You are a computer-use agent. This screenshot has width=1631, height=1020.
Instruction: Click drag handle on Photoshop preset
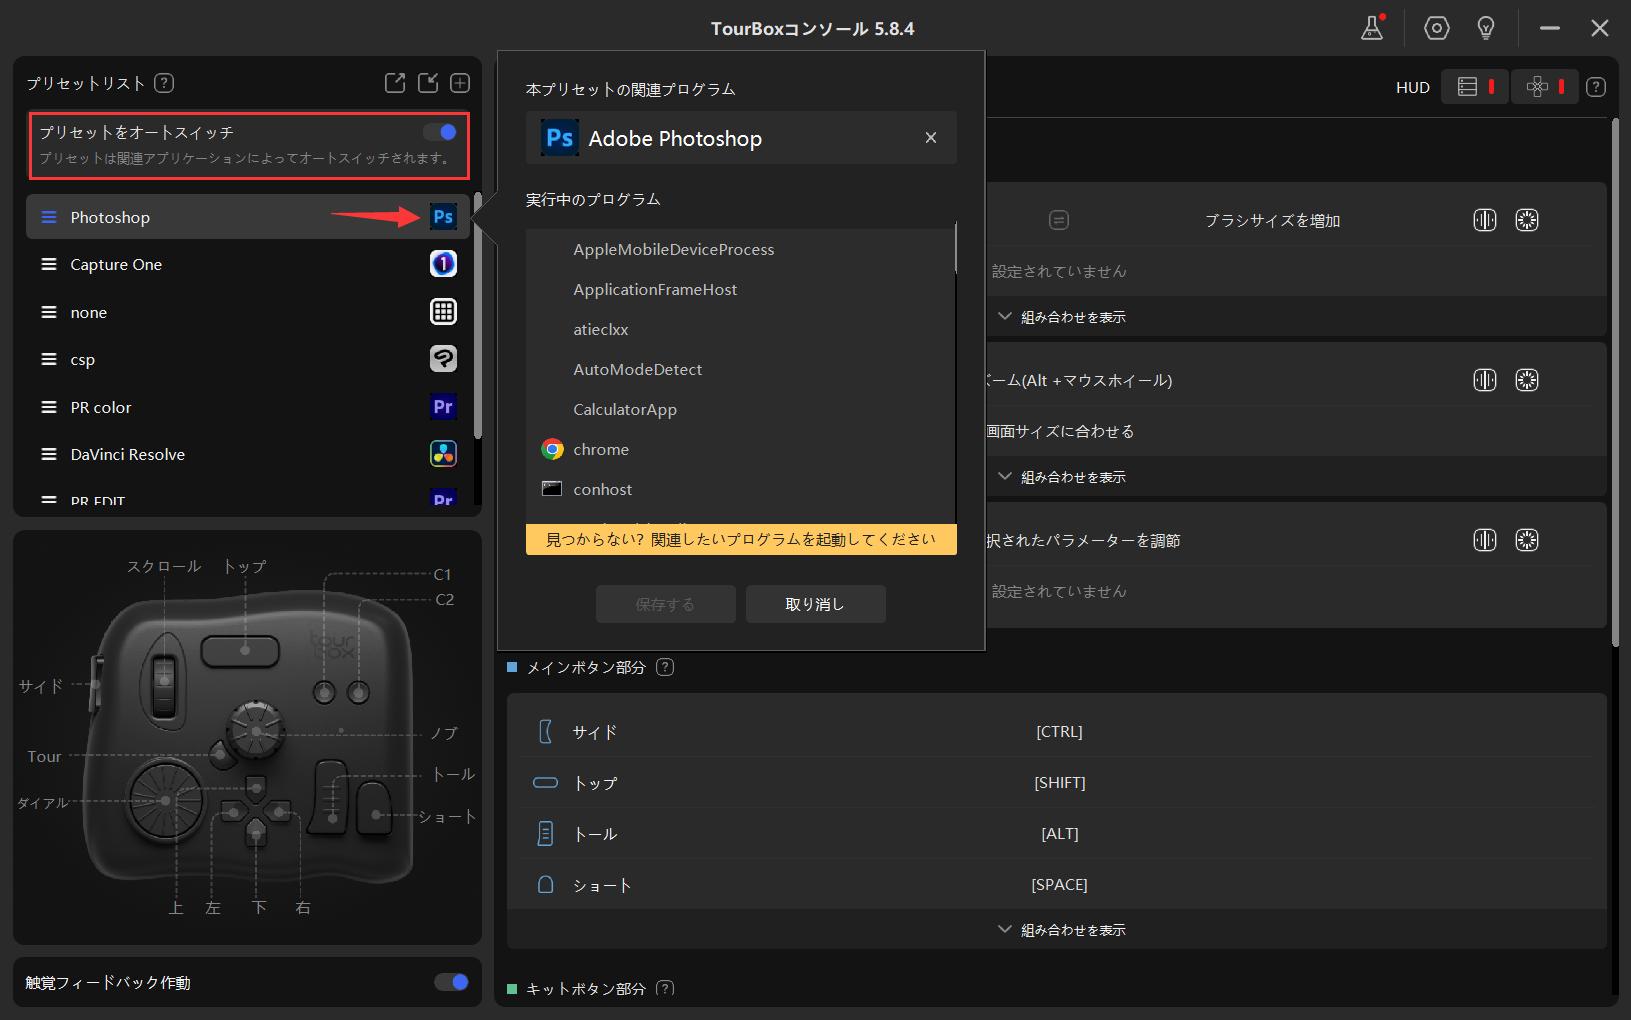coord(48,217)
